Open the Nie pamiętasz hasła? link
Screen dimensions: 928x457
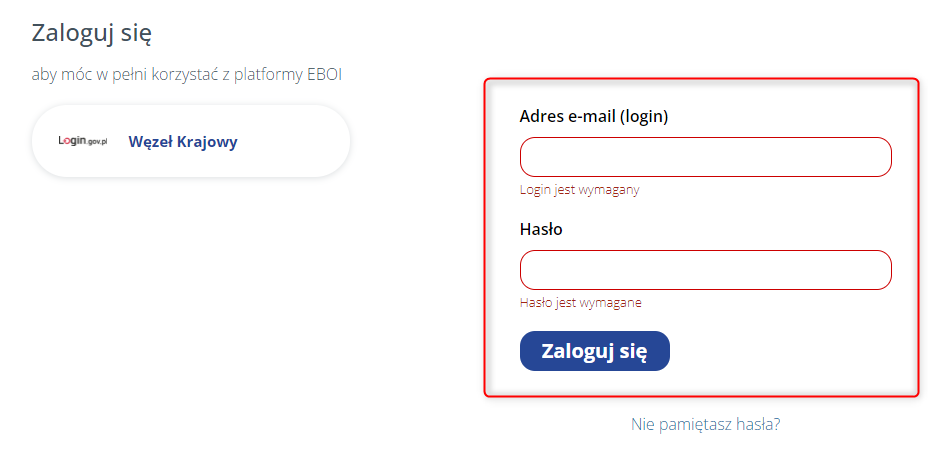705,424
